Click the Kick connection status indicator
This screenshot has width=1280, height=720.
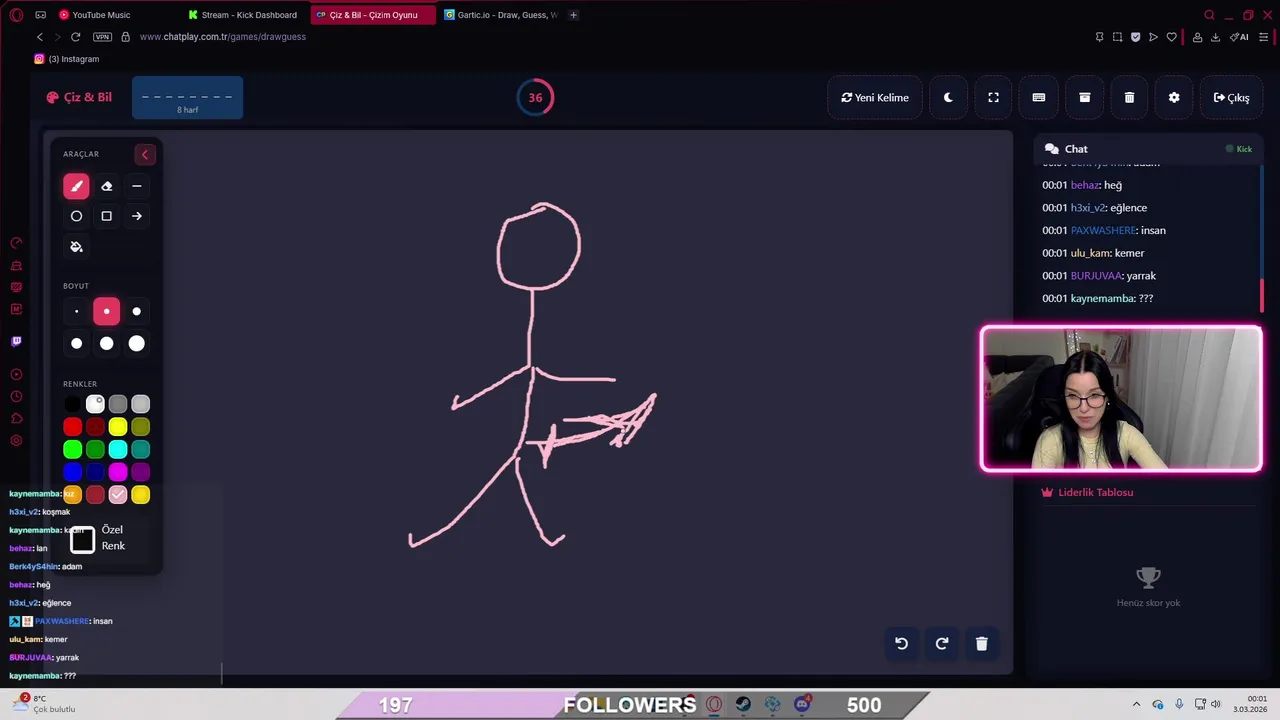(1239, 149)
